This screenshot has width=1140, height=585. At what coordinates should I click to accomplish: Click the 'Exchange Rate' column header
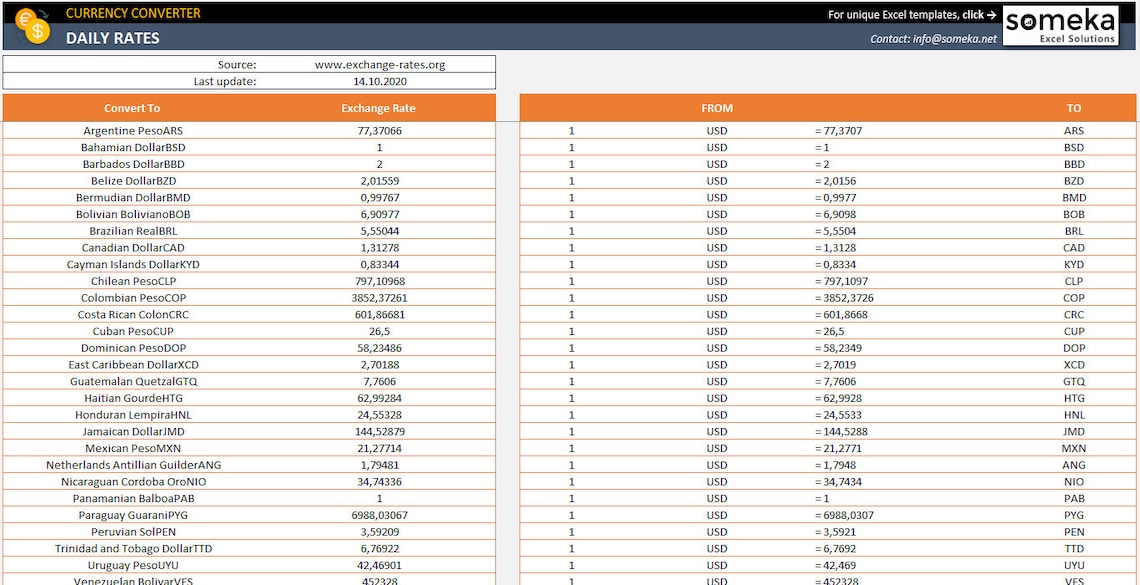379,107
